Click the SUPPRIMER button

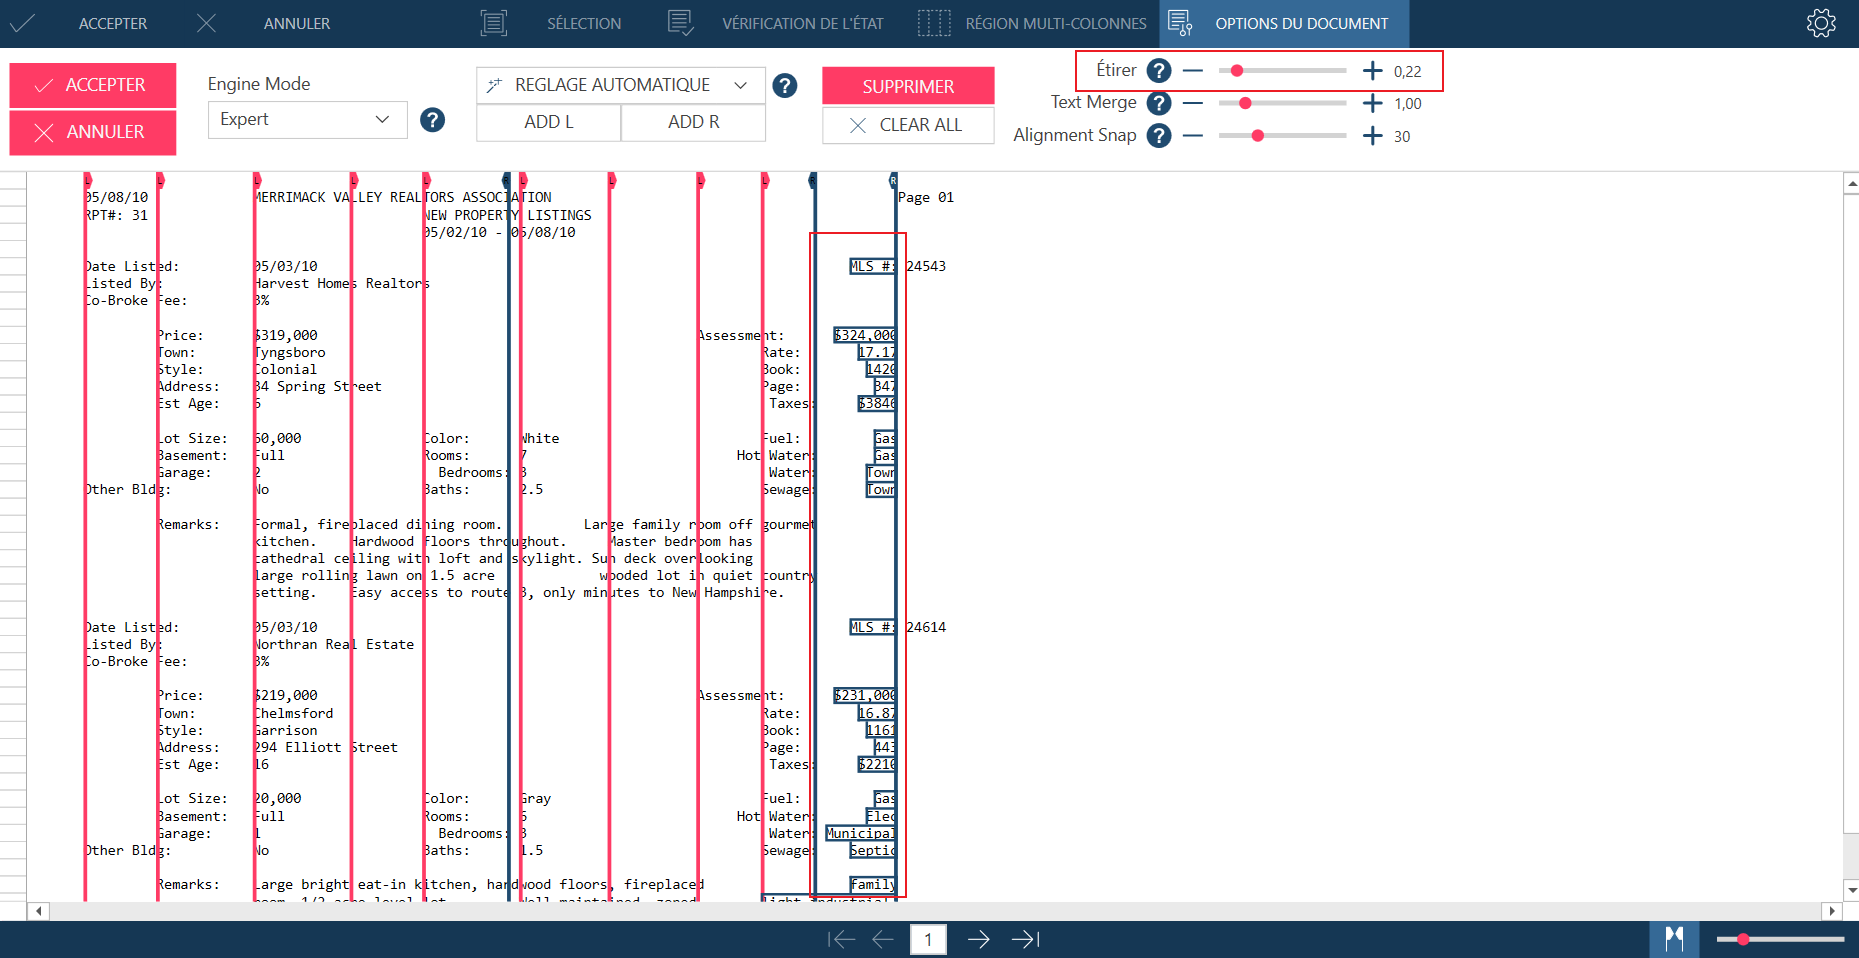pos(908,86)
